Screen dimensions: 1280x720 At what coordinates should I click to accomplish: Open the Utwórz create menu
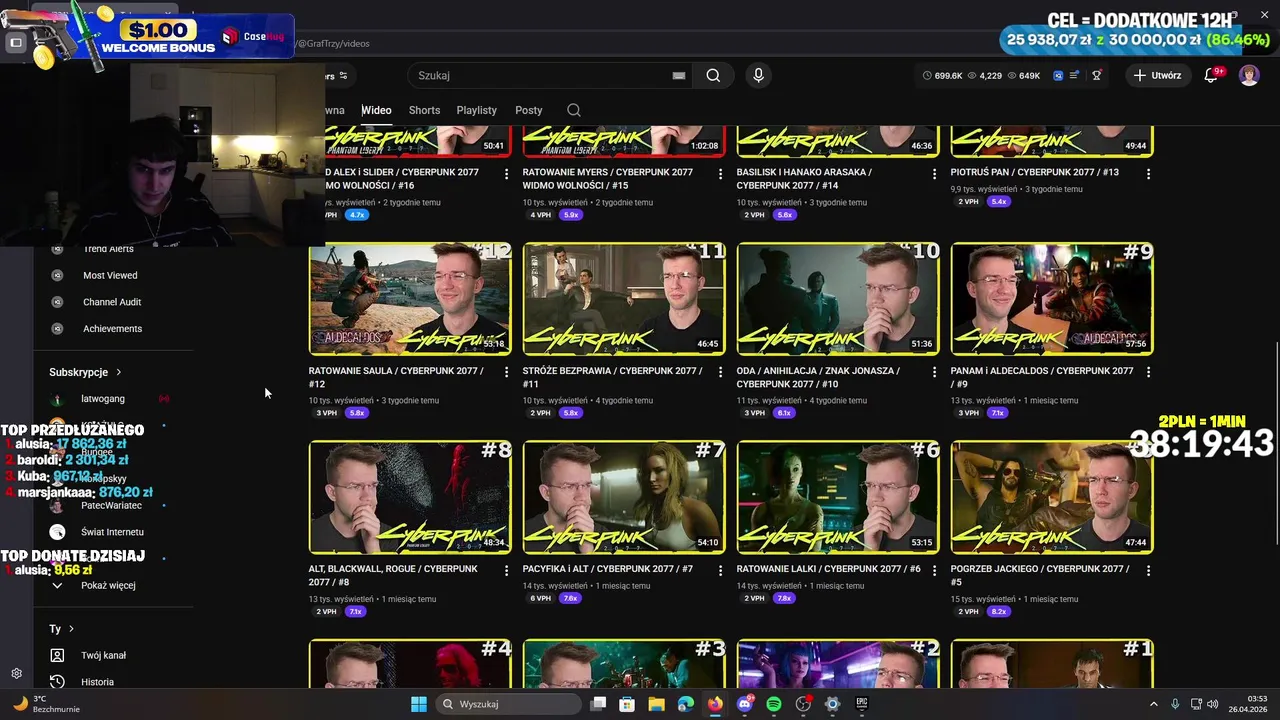click(x=1157, y=75)
